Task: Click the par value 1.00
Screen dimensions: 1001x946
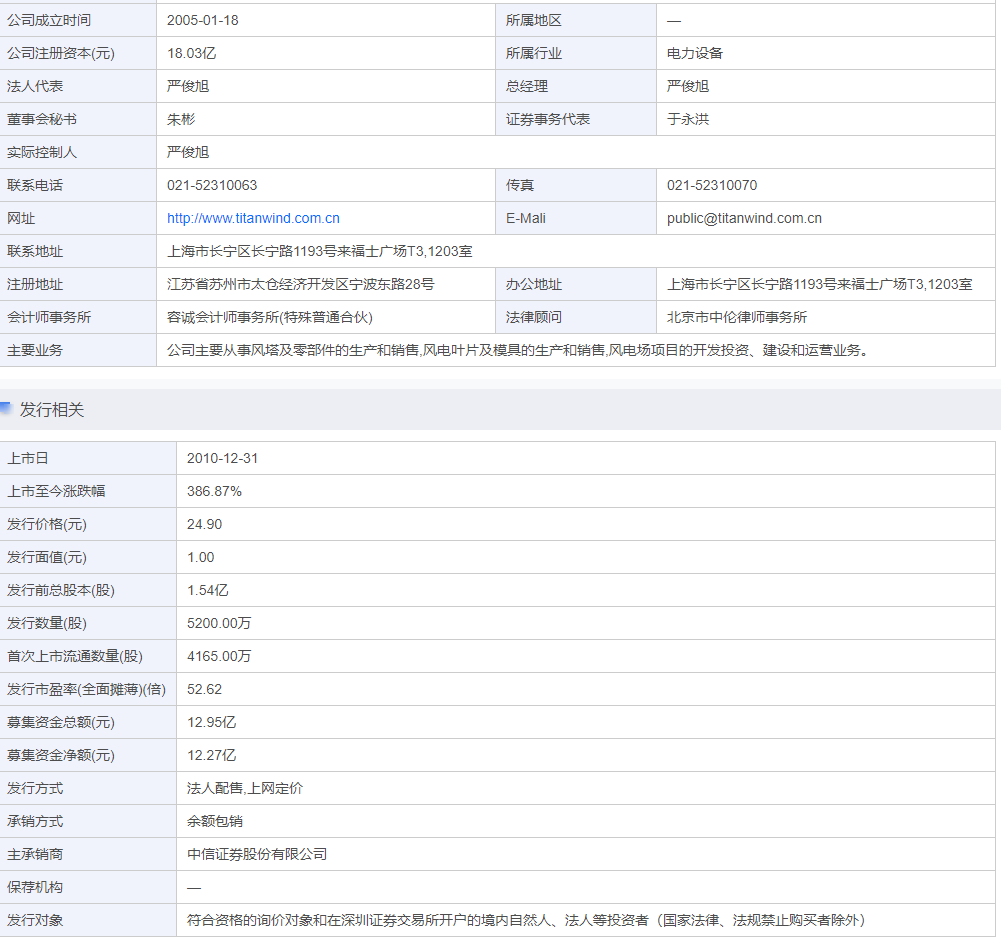Action: (200, 557)
